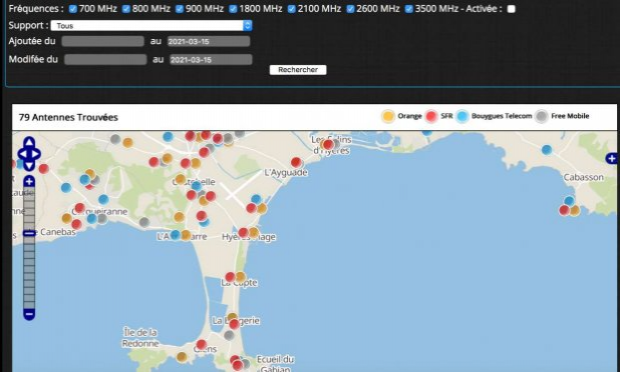
Task: Click the red marker at Les Salins d'Hyères
Action: point(328,144)
